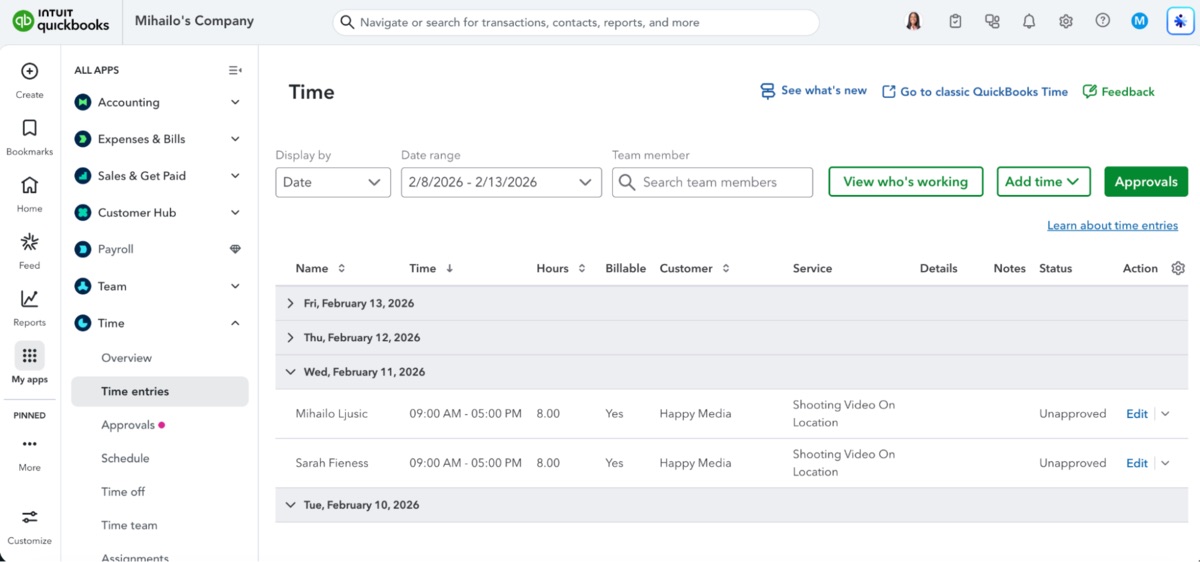Click the global search field

click(x=576, y=22)
